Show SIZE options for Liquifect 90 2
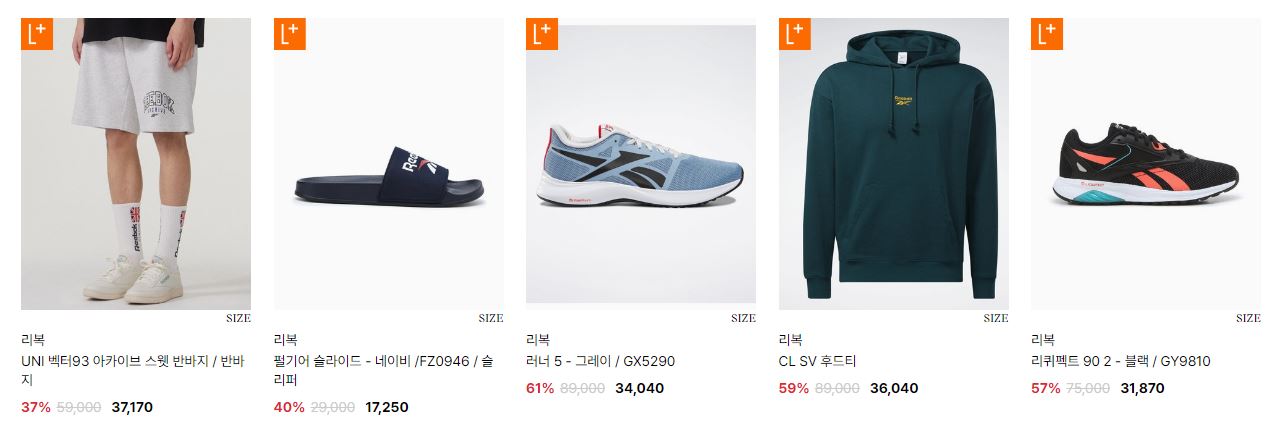The width and height of the screenshot is (1272, 444). pyautogui.click(x=1248, y=318)
